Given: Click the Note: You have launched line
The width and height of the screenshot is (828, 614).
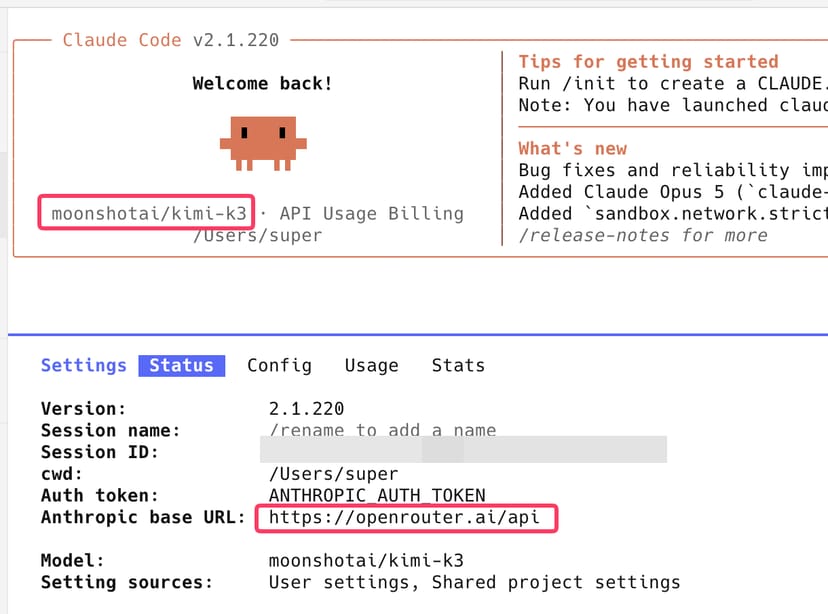Looking at the screenshot, I should click(673, 105).
